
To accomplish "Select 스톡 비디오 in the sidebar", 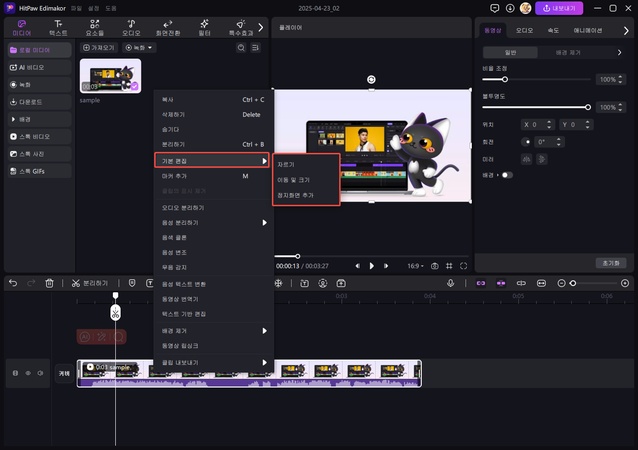I will 39,137.
